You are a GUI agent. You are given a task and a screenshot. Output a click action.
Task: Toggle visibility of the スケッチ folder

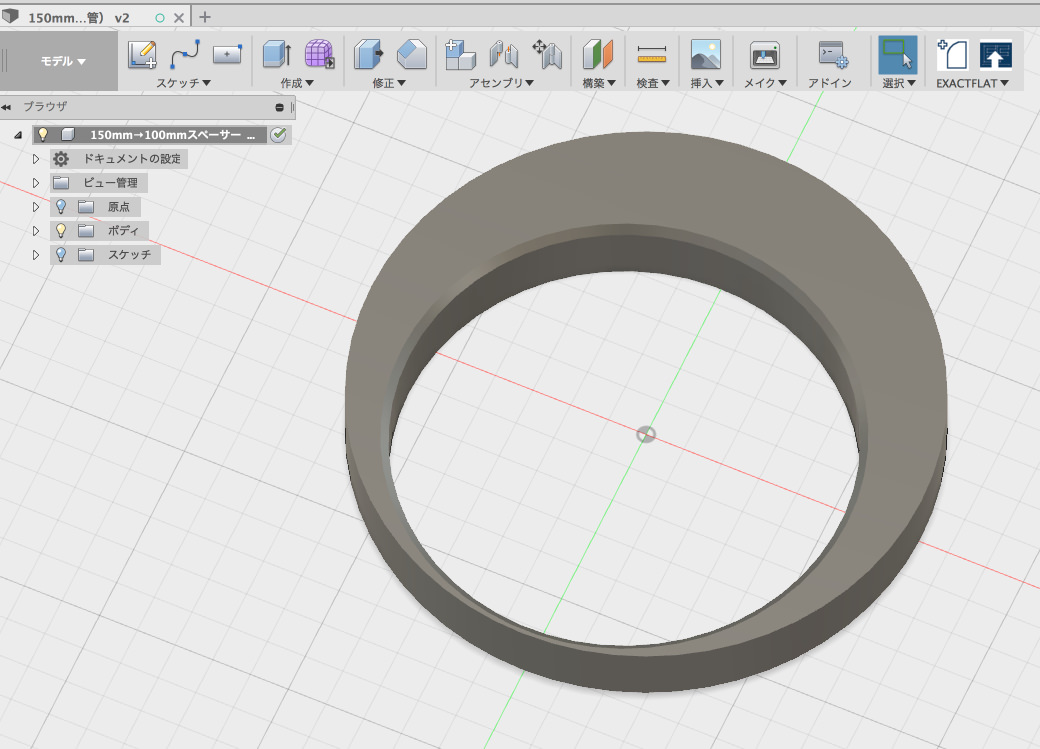[61, 255]
